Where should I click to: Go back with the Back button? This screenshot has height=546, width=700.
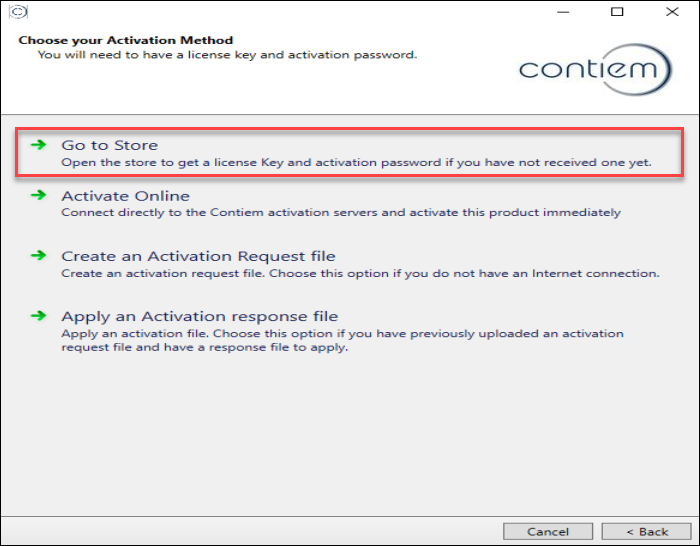(647, 531)
